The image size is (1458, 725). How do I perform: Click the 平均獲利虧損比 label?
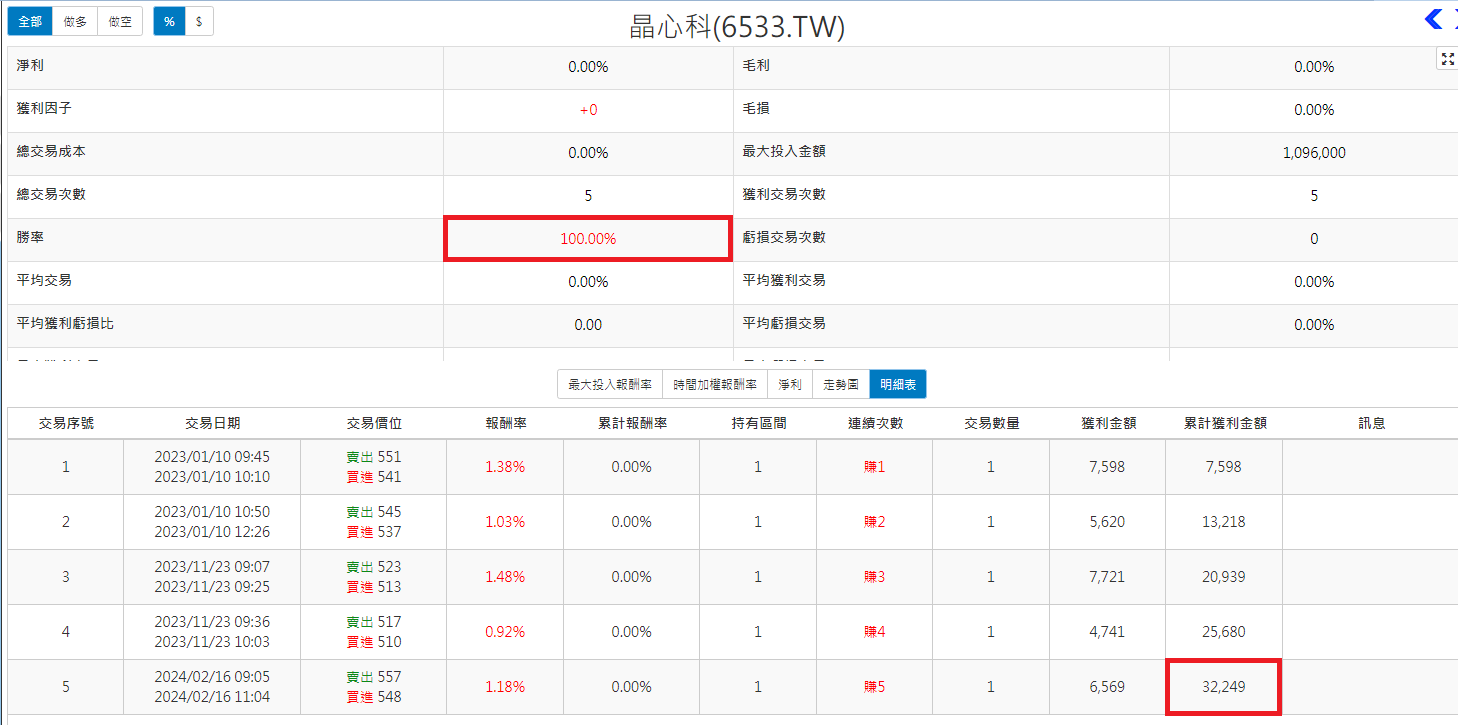65,324
